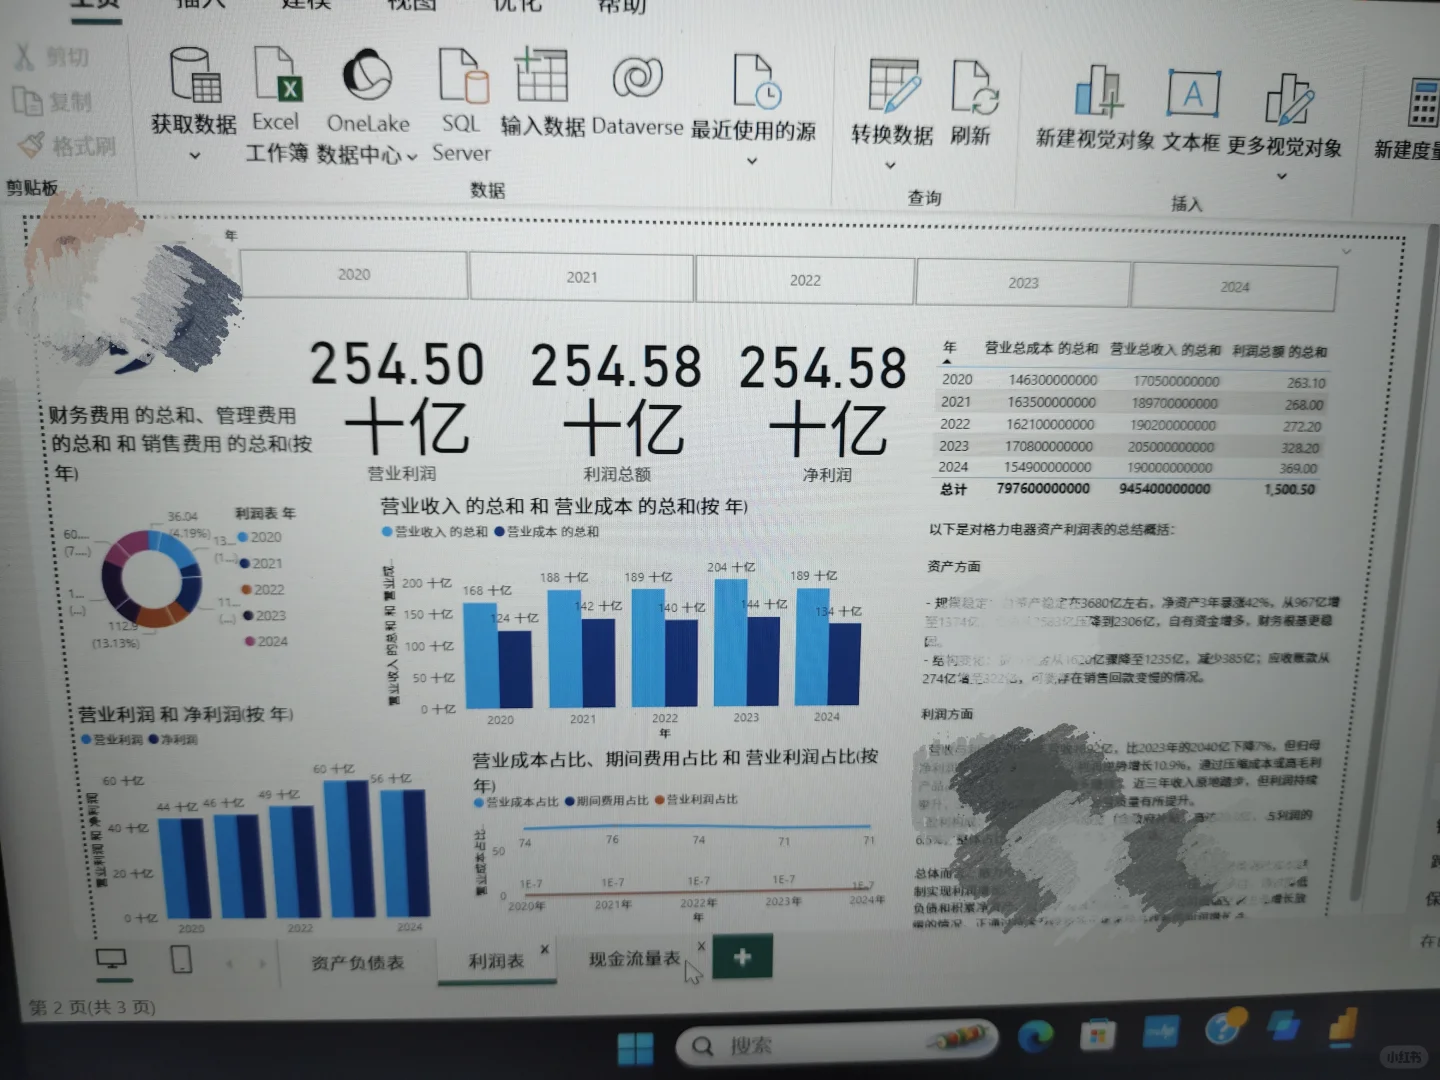Add a new report page with the + button

[742, 957]
